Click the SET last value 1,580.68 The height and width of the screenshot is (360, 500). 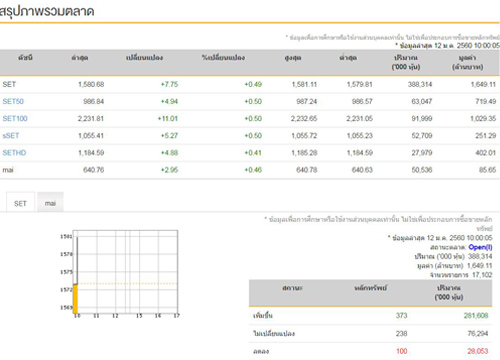91,84
